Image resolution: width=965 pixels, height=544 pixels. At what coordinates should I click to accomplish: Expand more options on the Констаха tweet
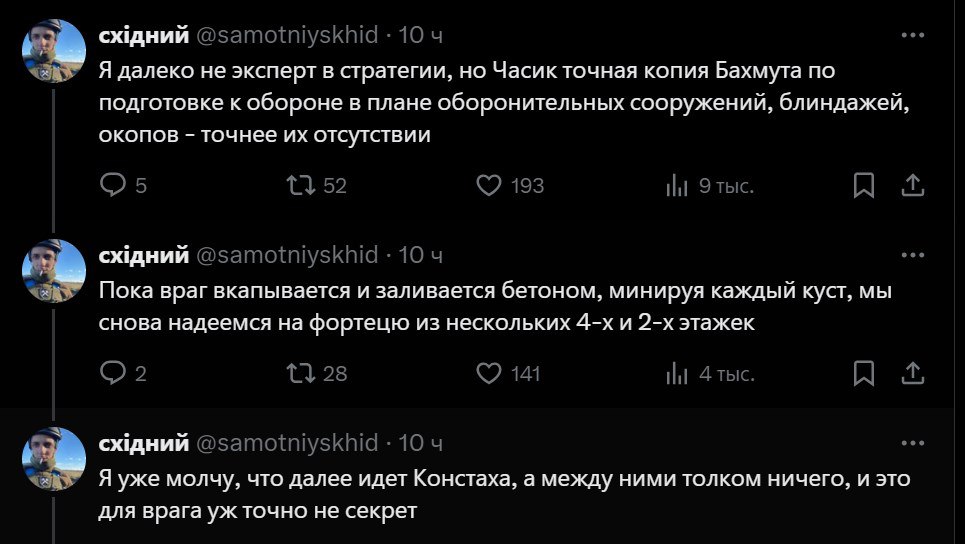(912, 442)
